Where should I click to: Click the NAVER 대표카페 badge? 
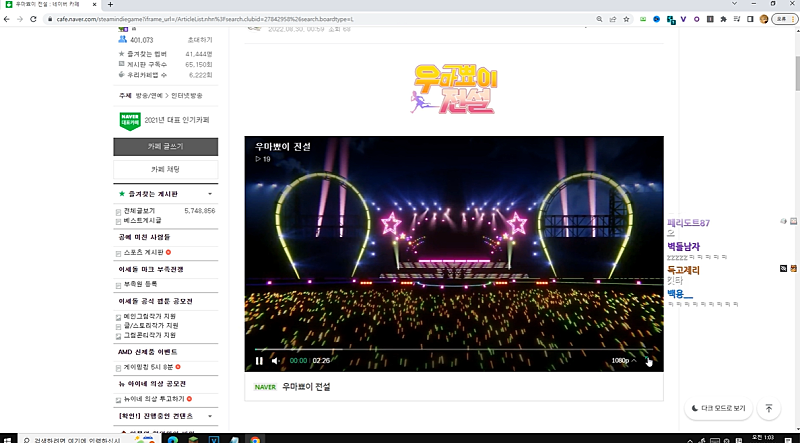click(x=130, y=120)
